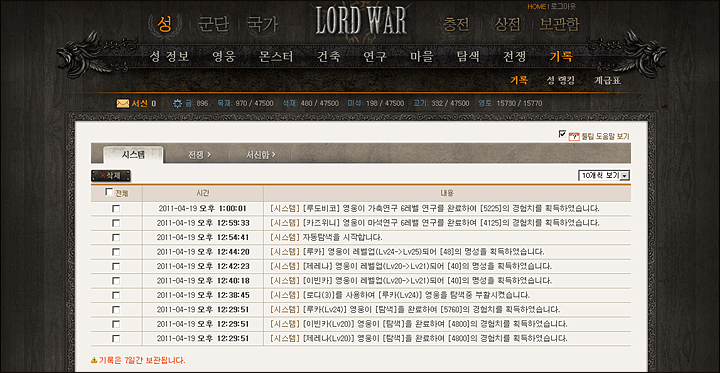Image resolution: width=720 pixels, height=373 pixels.
Task: Click the 카즈위니 마석연구 6레벨 log message
Action: tap(435, 223)
